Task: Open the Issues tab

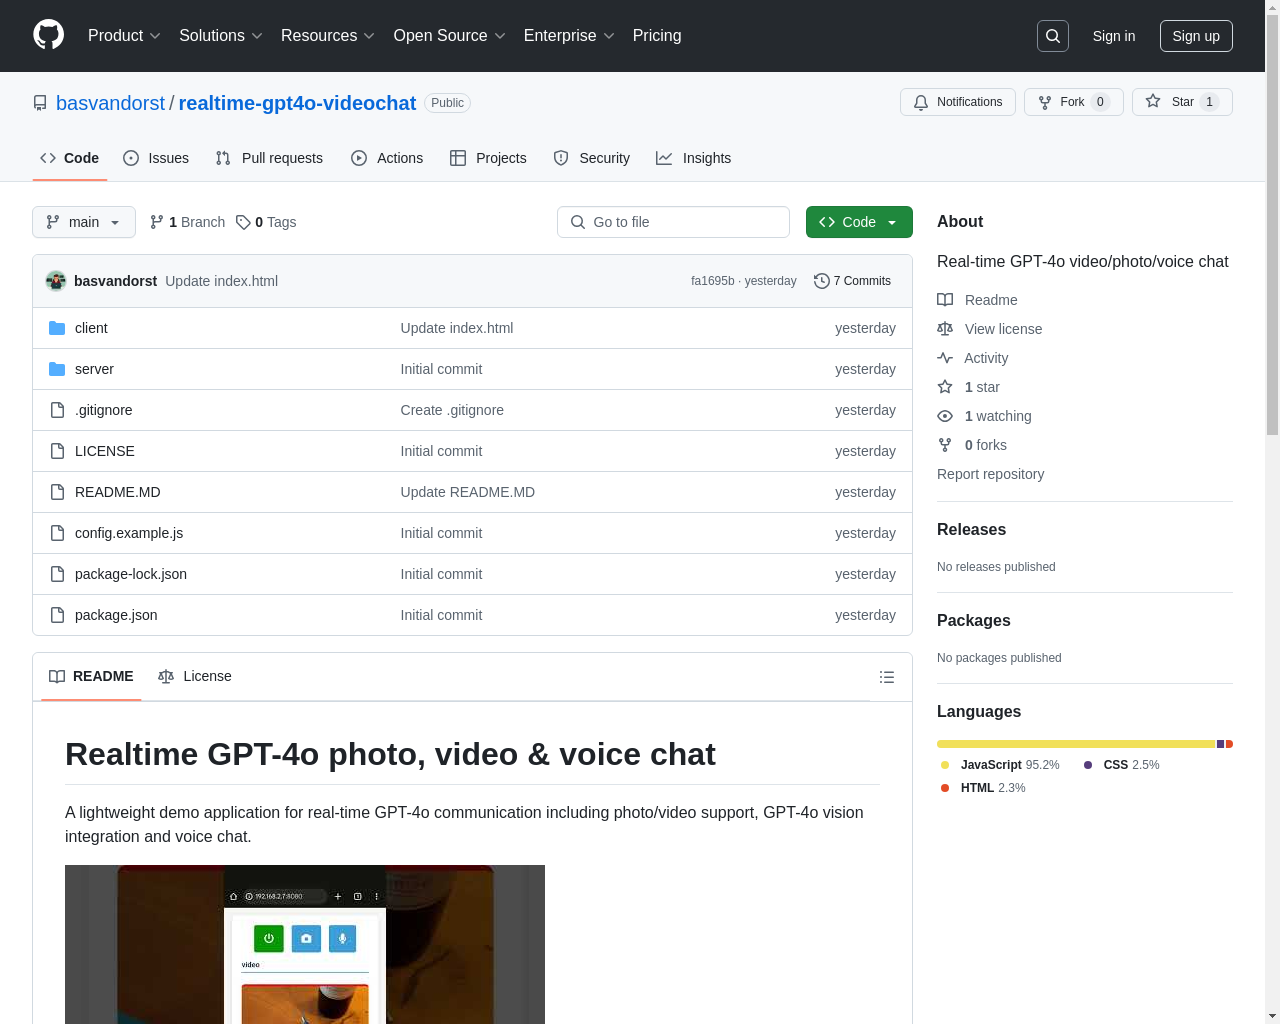Action: point(156,158)
